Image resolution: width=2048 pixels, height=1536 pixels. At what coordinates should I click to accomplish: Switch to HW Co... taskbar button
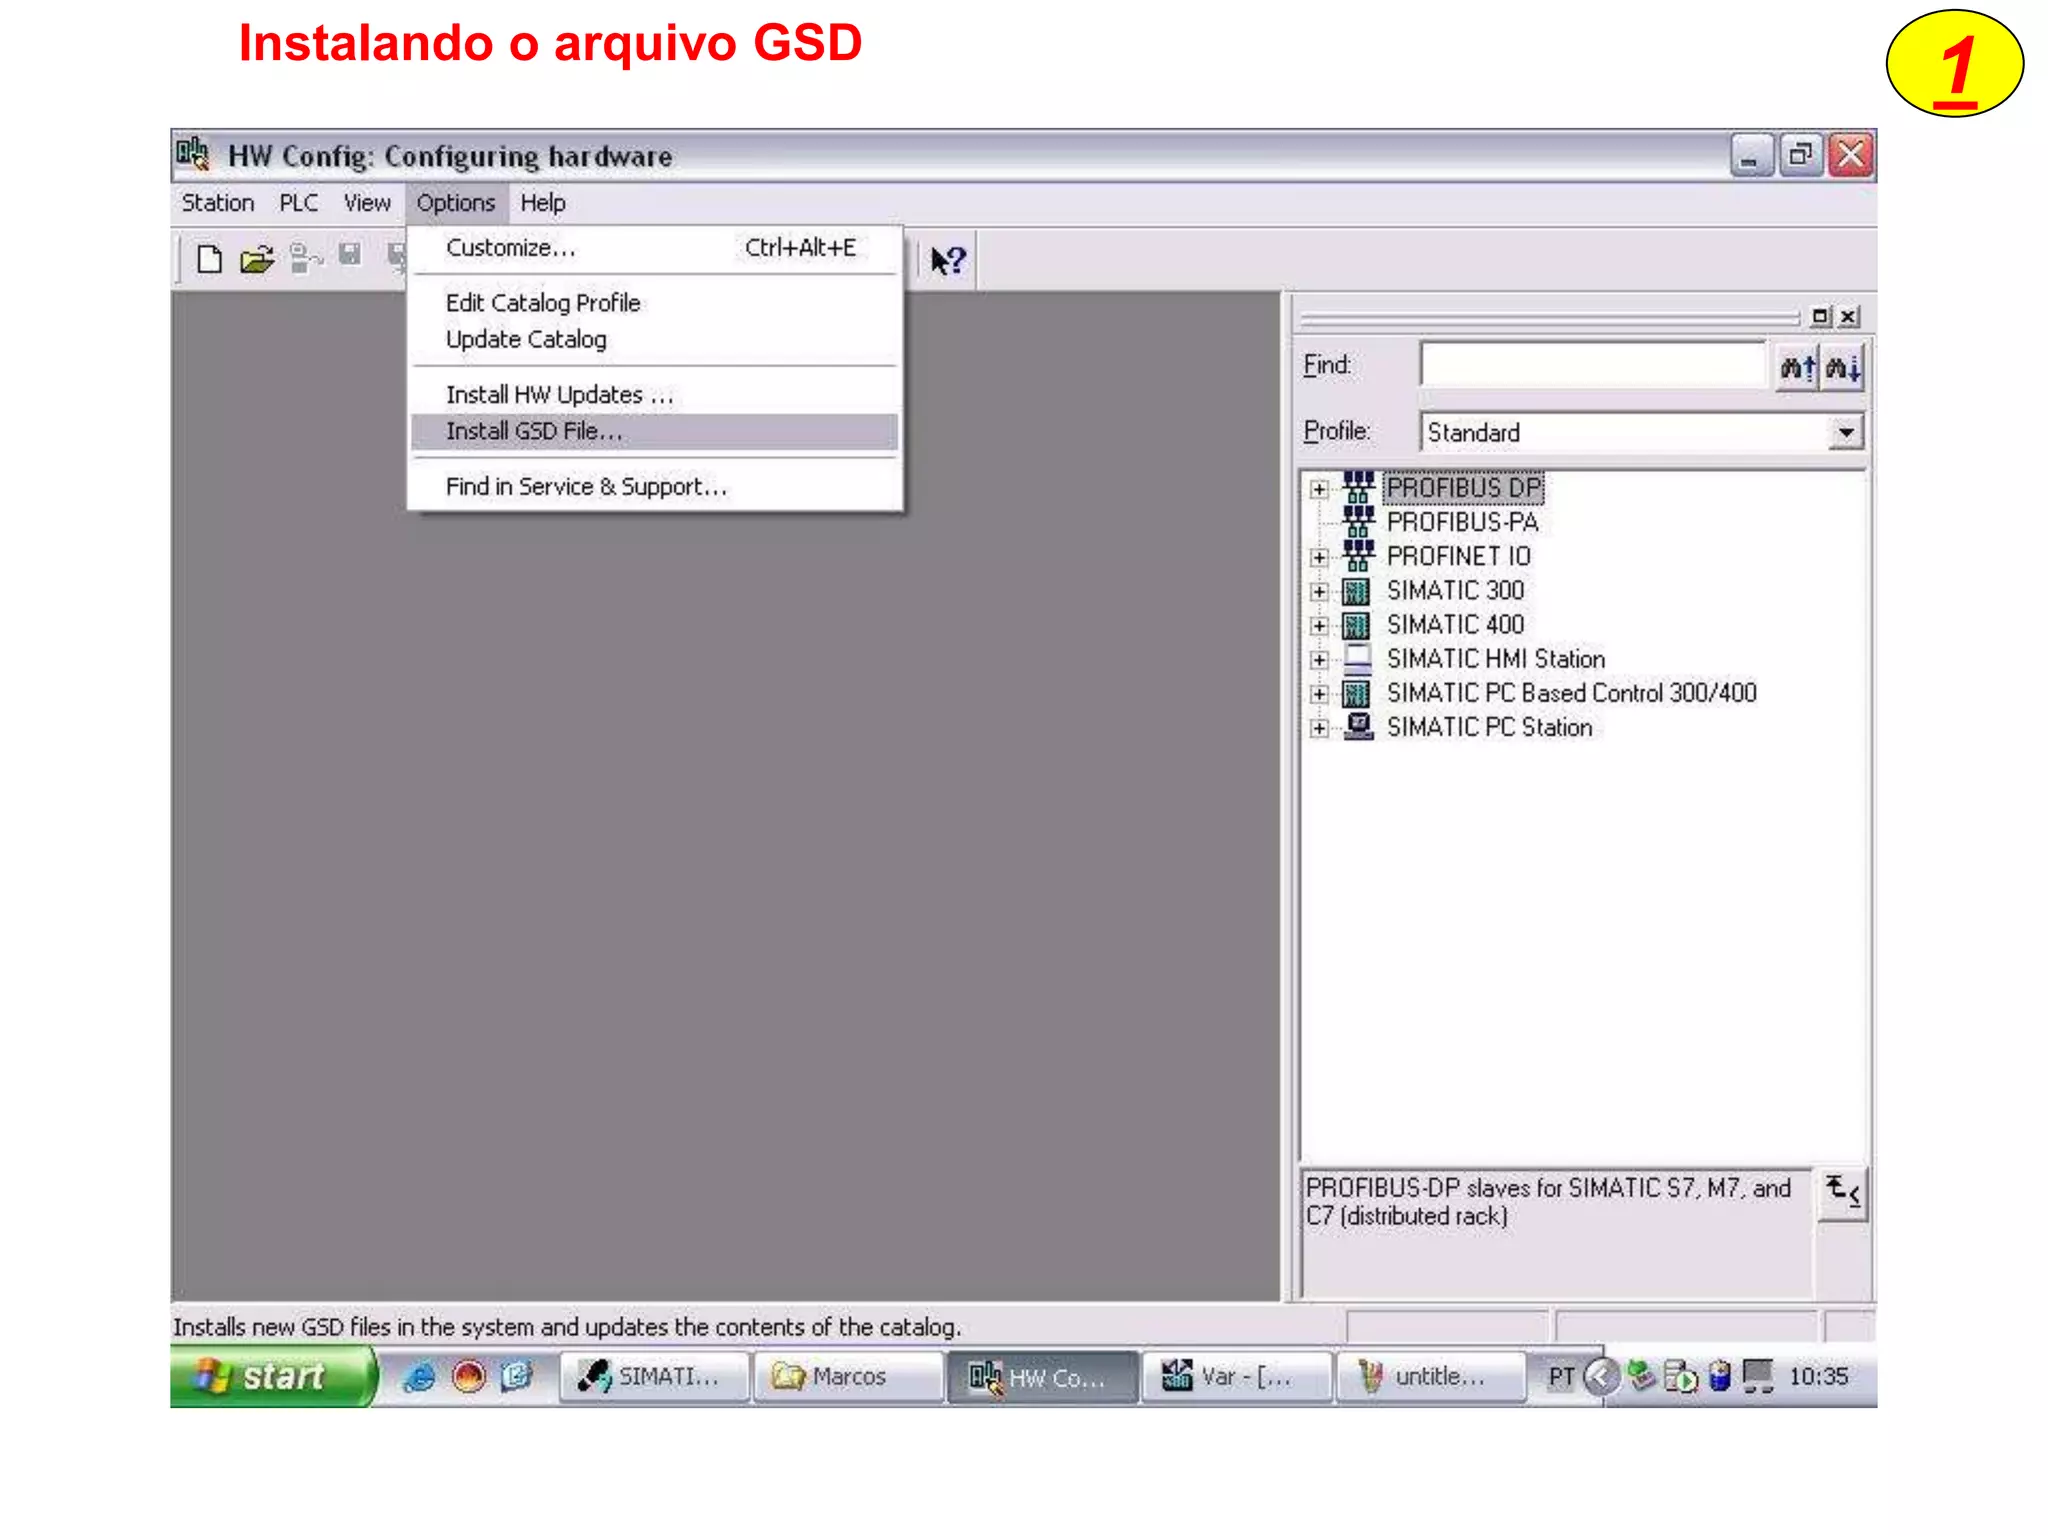pyautogui.click(x=1042, y=1377)
